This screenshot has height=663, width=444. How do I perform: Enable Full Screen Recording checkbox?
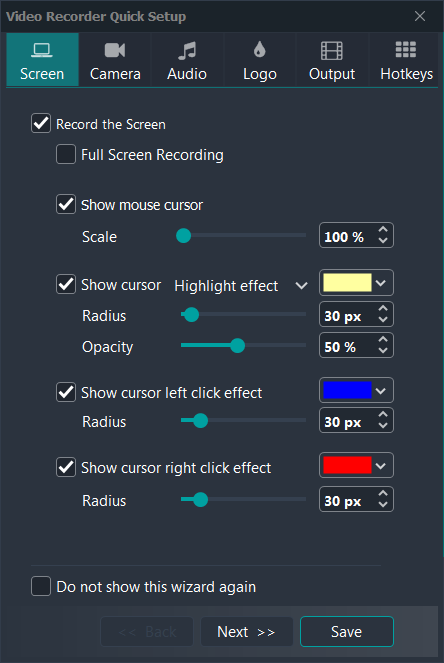tap(66, 154)
